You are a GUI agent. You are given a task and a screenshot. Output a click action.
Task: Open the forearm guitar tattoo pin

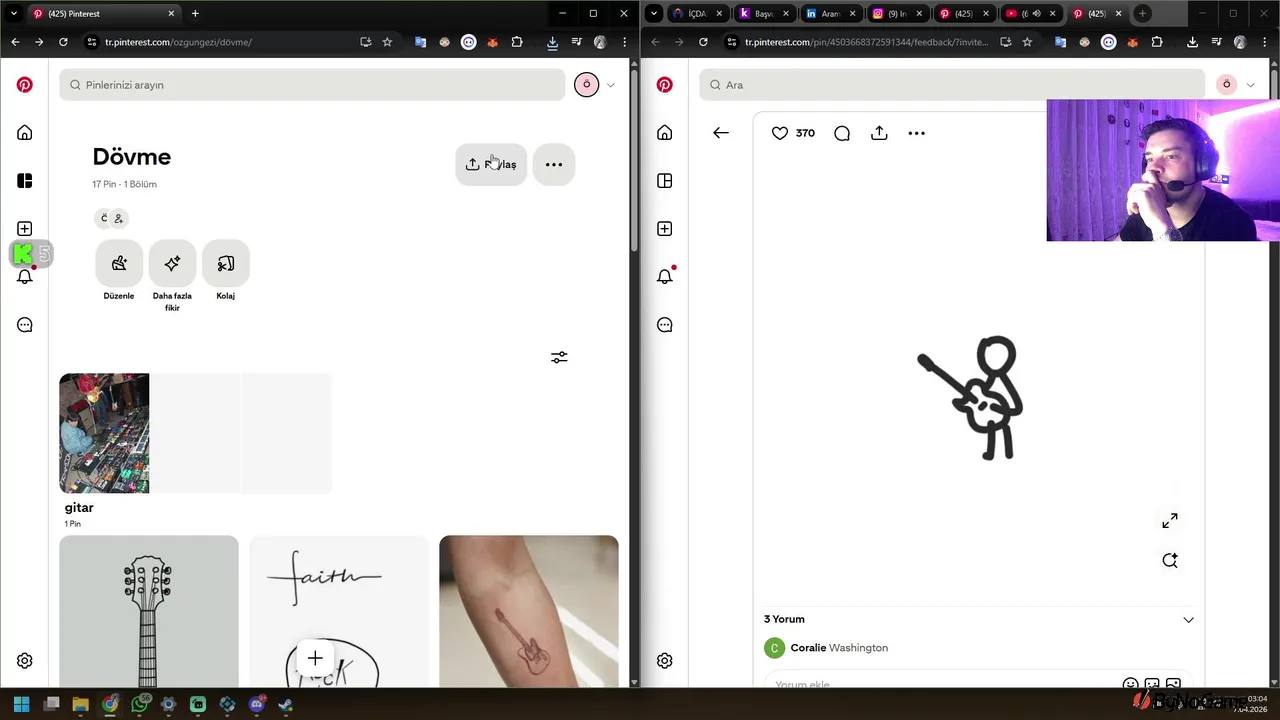coord(529,611)
